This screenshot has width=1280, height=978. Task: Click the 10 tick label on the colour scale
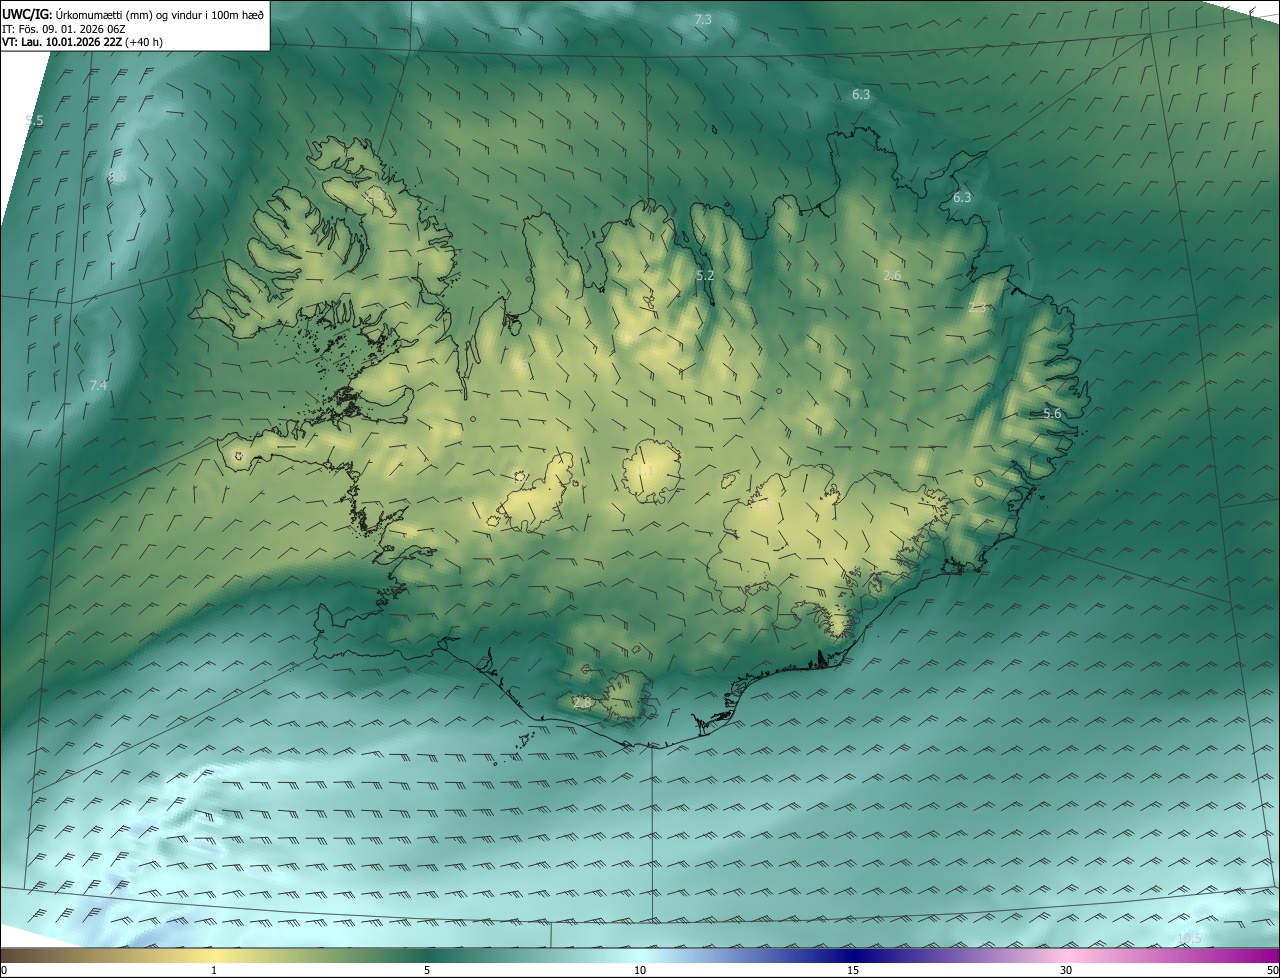[x=640, y=970]
